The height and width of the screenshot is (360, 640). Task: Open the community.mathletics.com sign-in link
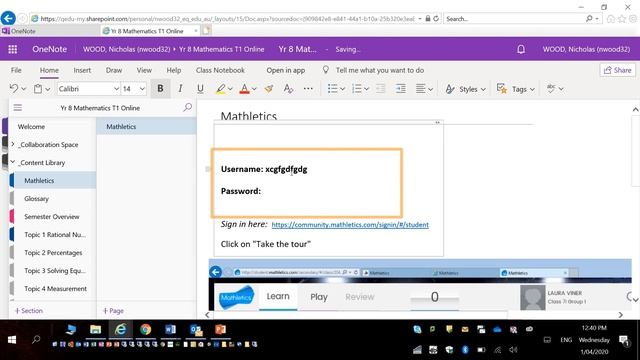pyautogui.click(x=350, y=224)
